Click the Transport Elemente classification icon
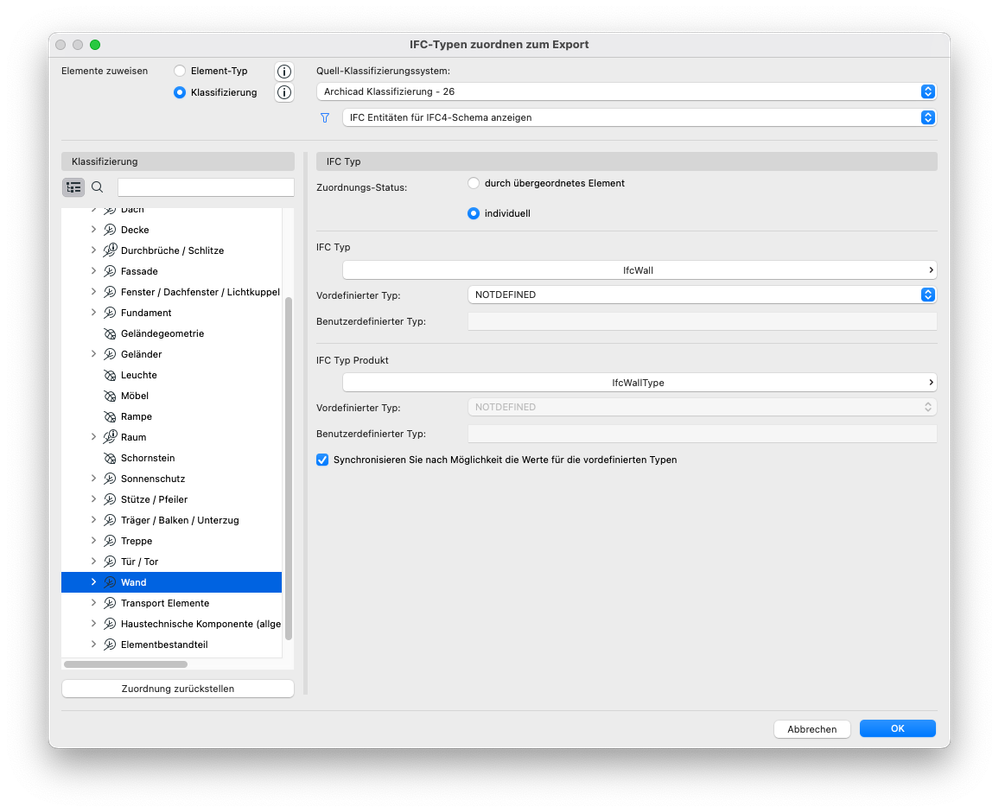This screenshot has width=999, height=812. click(x=110, y=603)
